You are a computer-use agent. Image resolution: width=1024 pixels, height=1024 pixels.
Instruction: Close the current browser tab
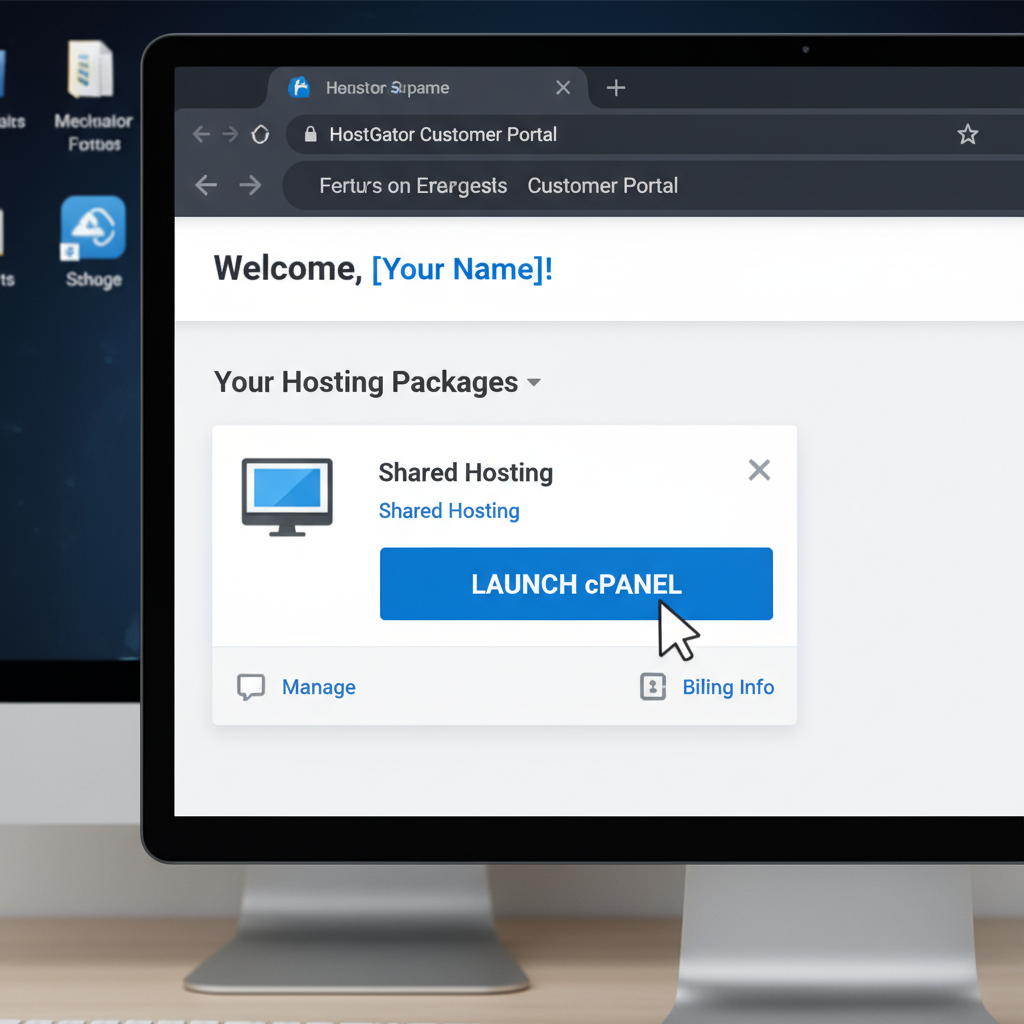[x=562, y=88]
